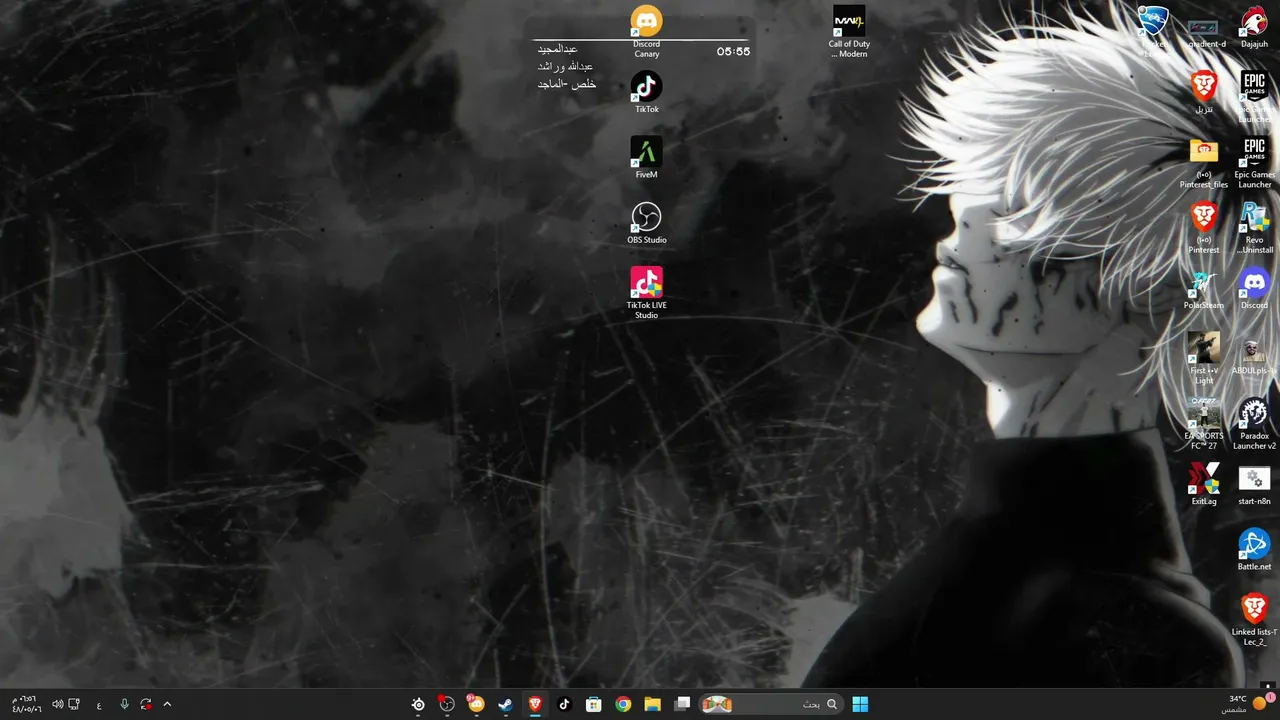Select the FiveM desktop icon

tap(646, 157)
